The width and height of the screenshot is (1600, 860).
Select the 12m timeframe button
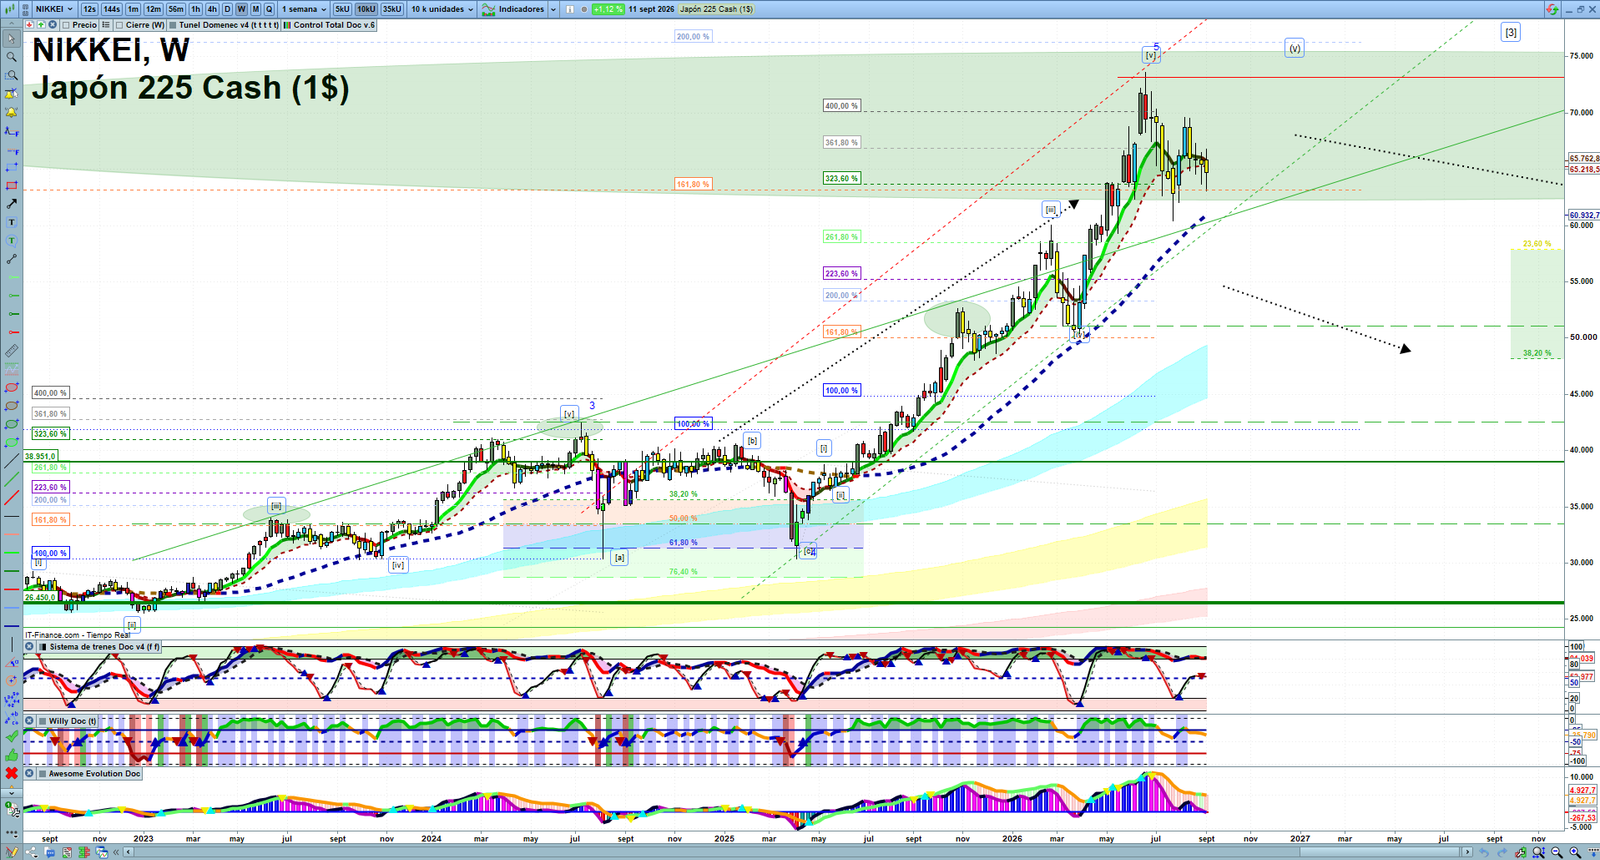[x=153, y=9]
